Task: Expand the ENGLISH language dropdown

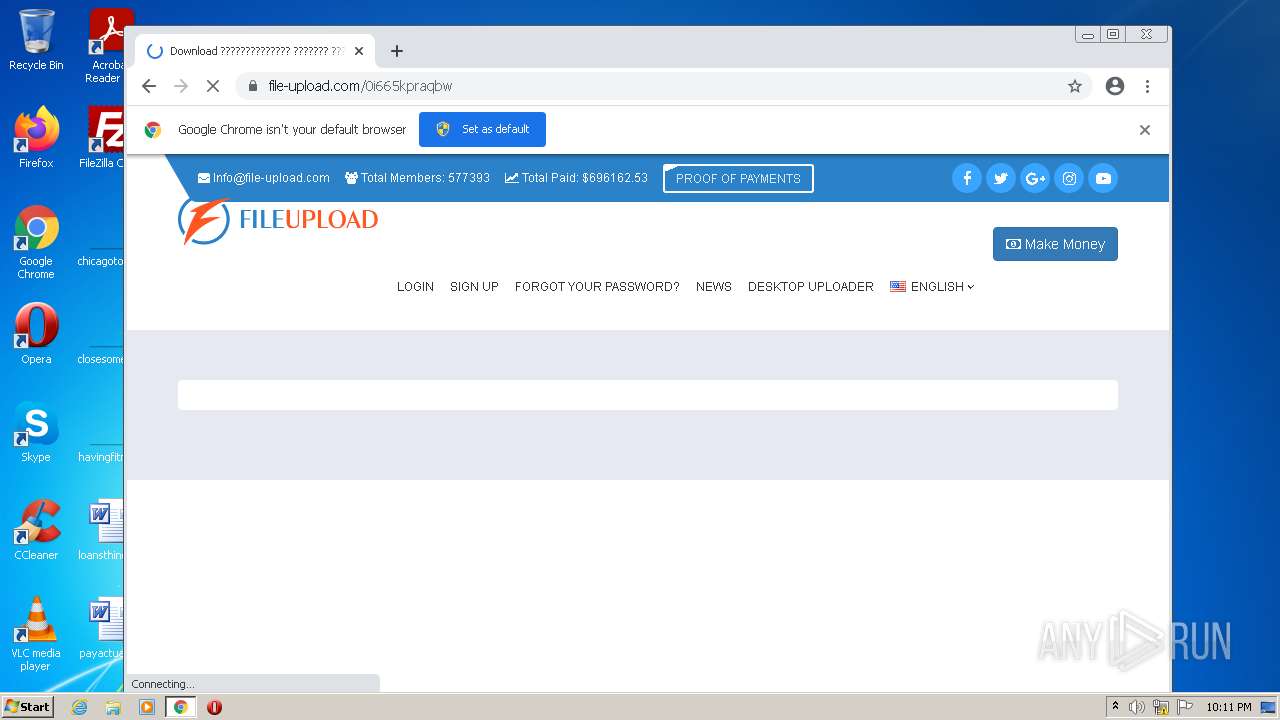Action: [932, 287]
